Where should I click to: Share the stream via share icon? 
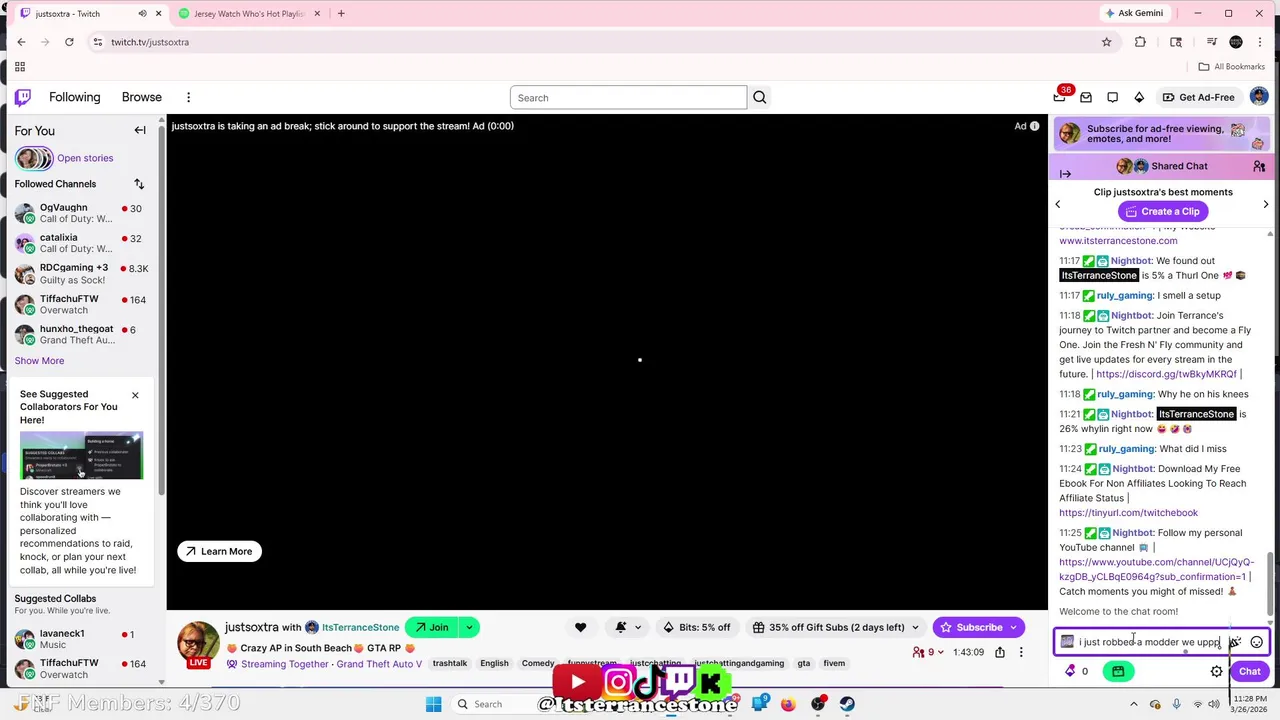tap(1000, 652)
